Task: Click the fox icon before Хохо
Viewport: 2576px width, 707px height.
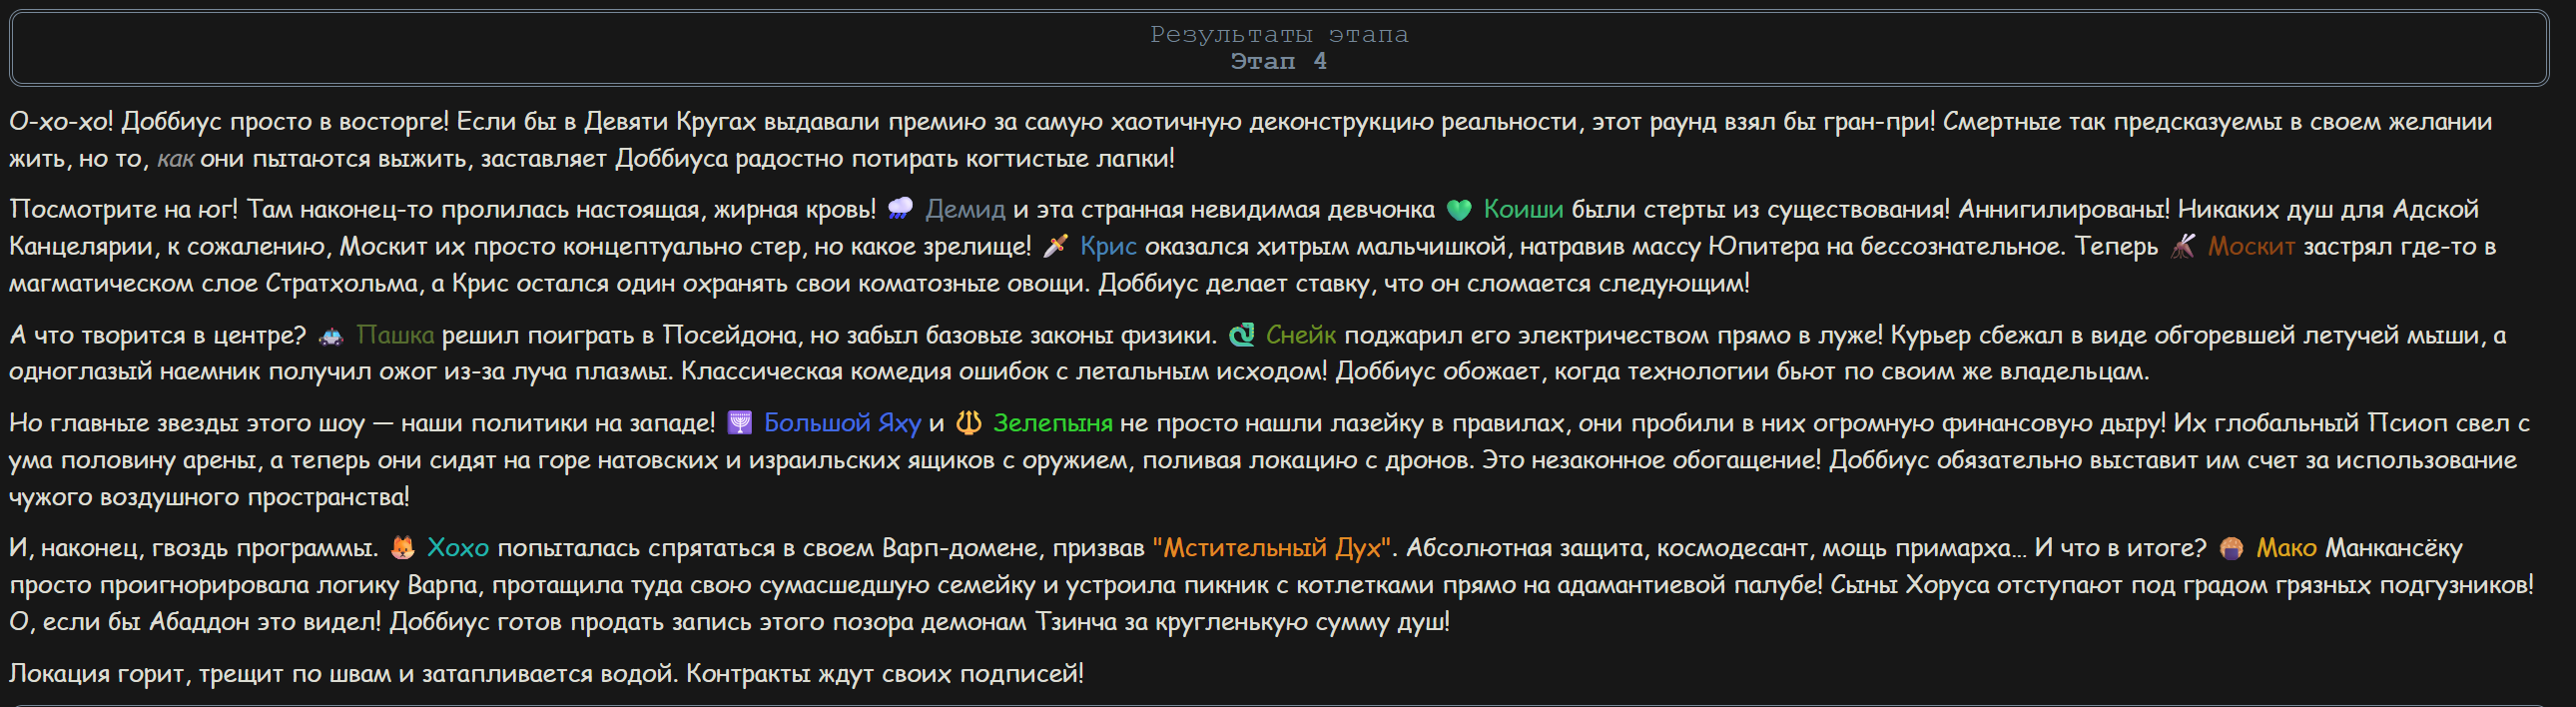Action: click(402, 548)
